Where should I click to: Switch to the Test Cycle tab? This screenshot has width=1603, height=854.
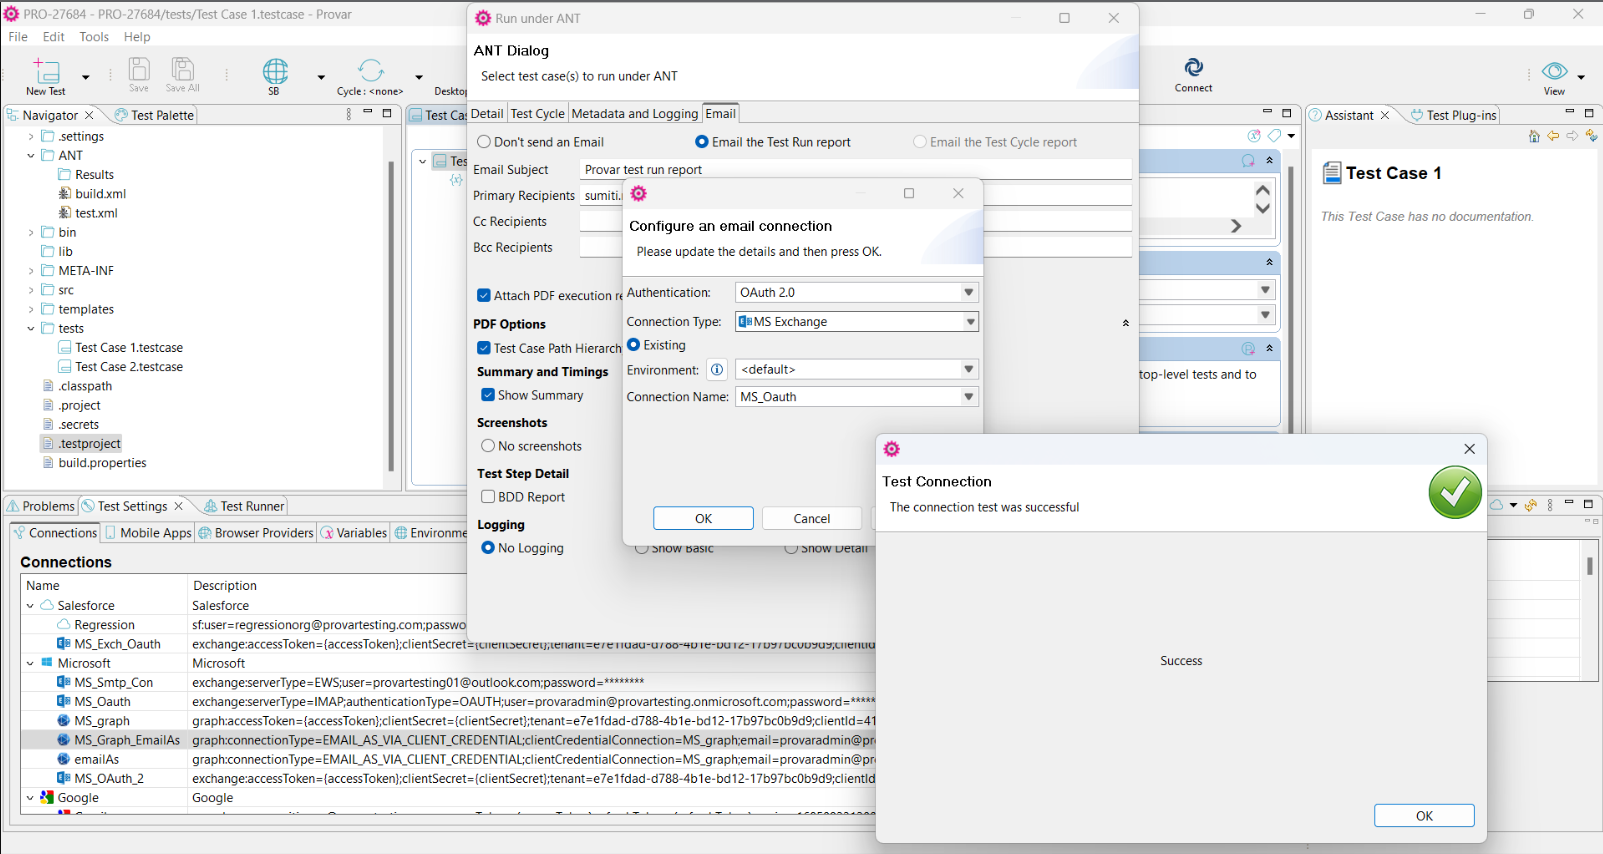538,114
